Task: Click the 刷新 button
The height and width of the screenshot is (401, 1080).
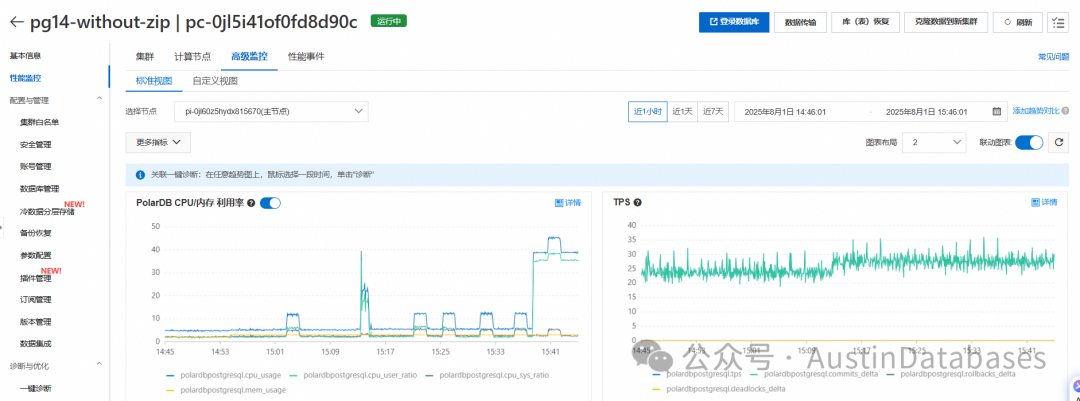Action: coord(1018,22)
